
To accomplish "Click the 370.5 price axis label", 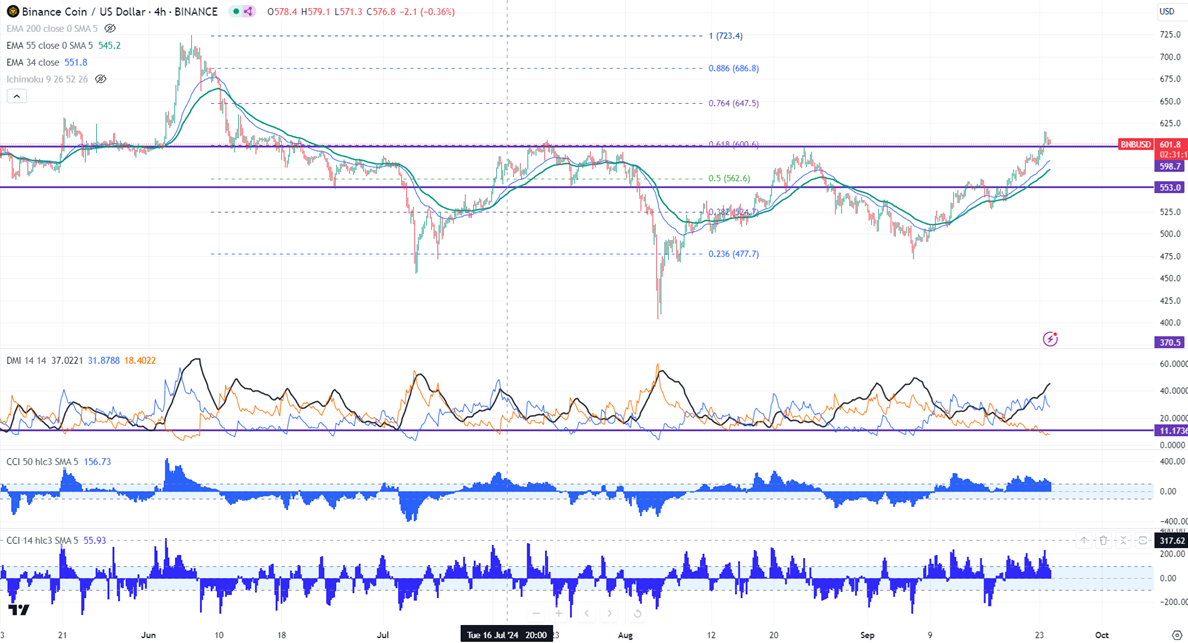I will (x=1170, y=342).
